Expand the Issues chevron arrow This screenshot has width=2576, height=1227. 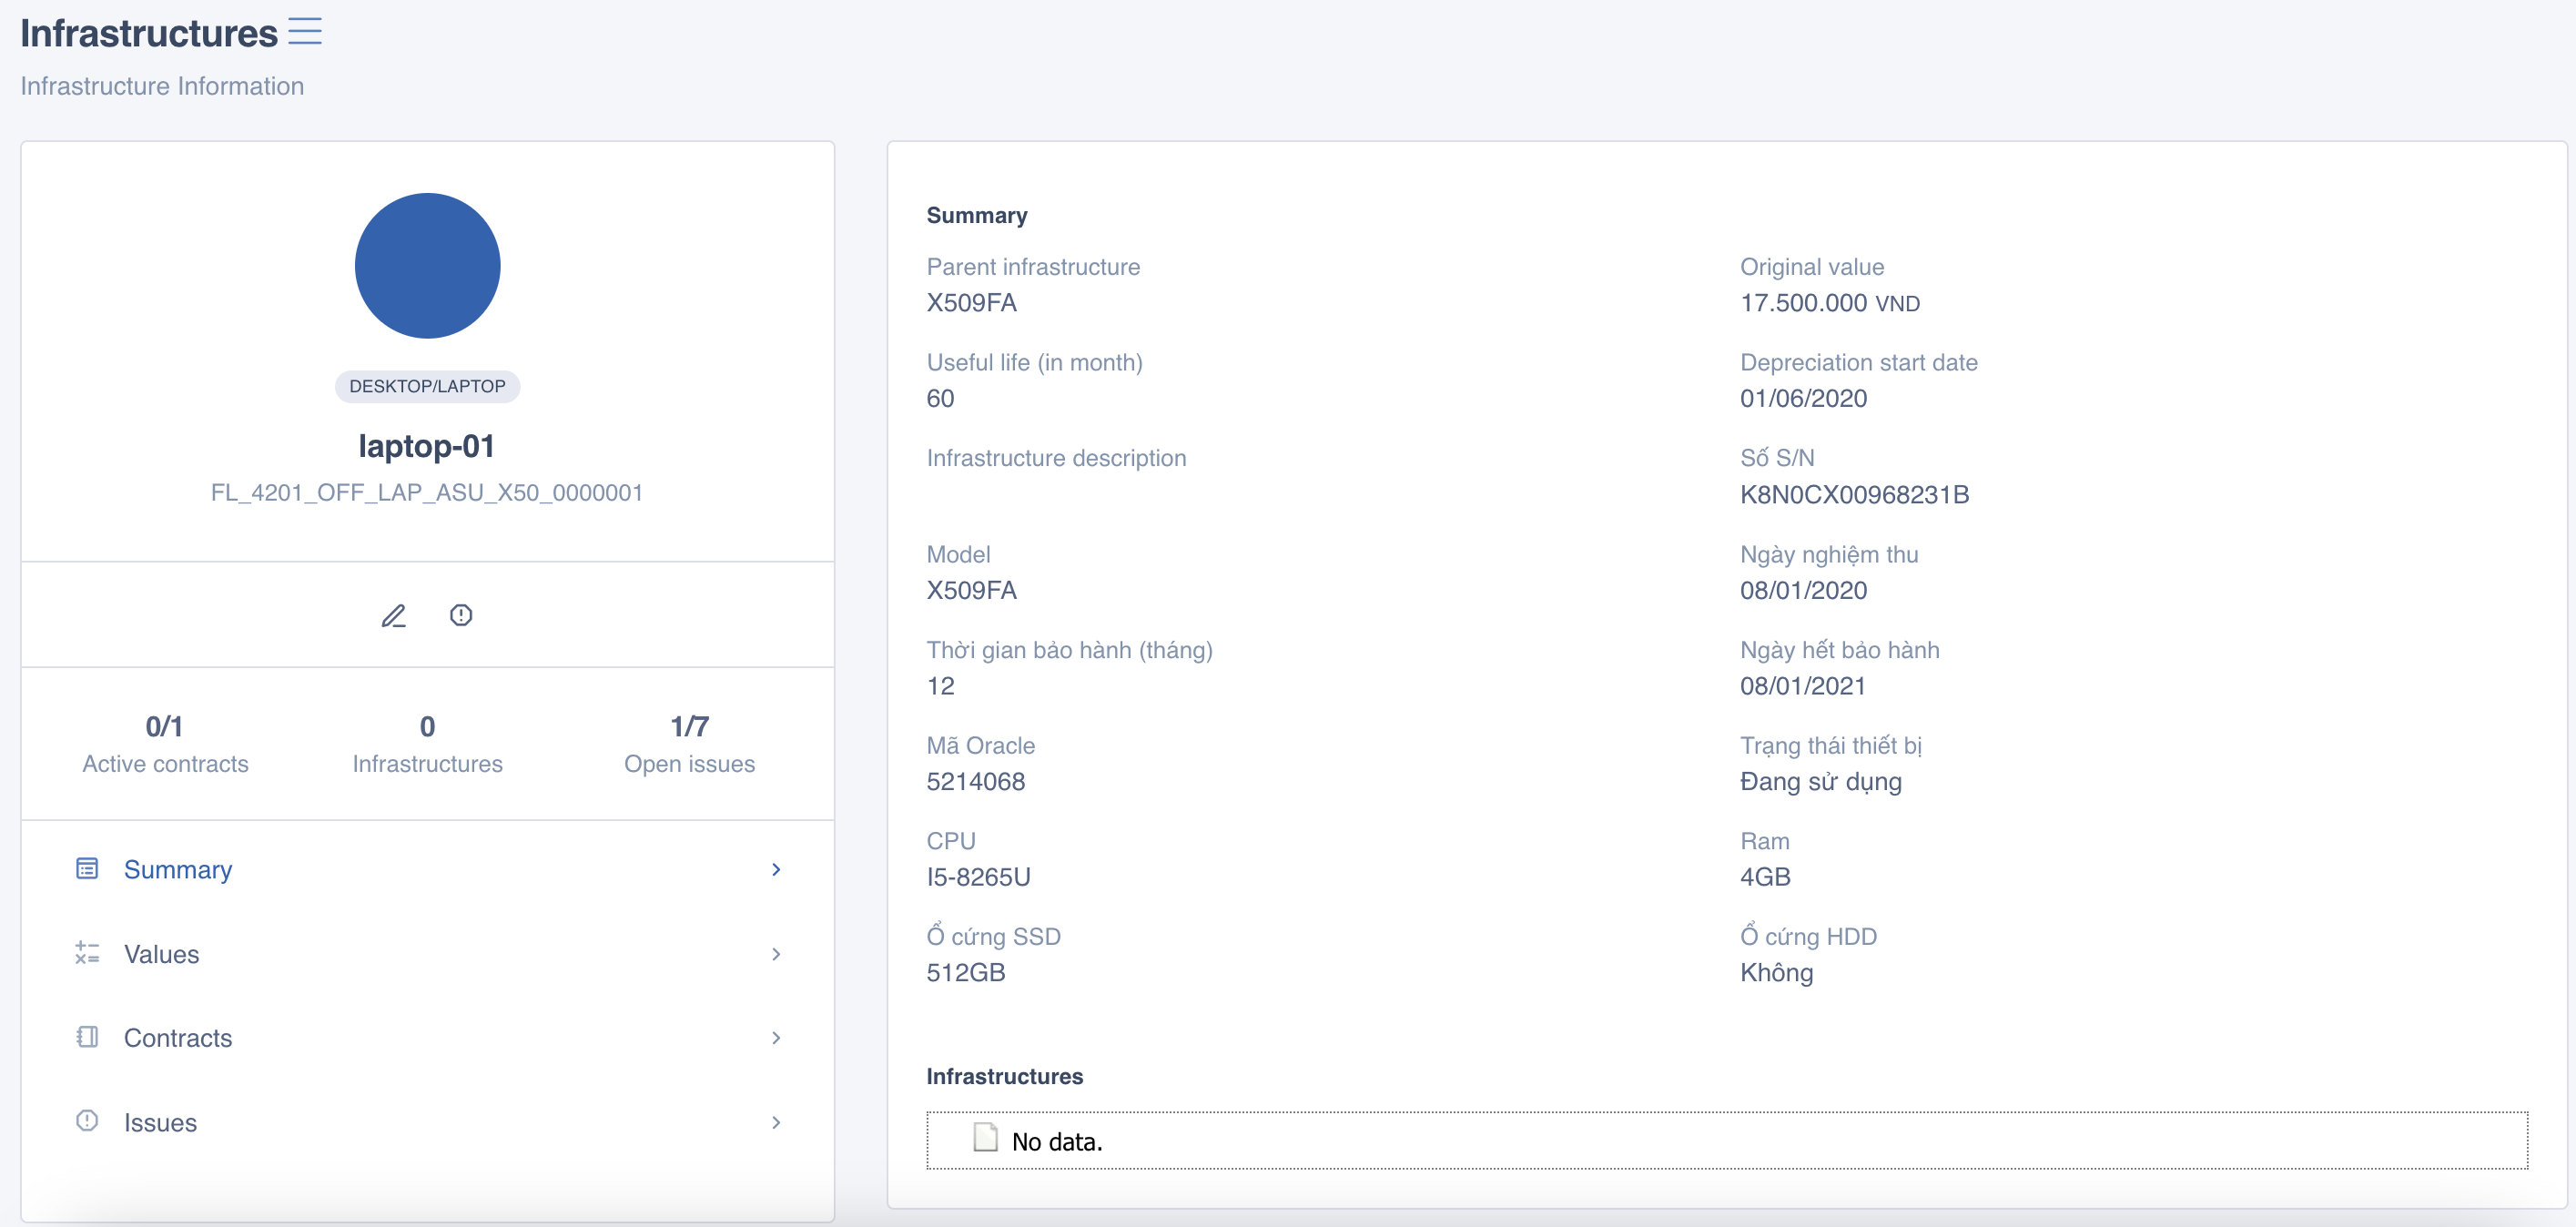tap(776, 1122)
